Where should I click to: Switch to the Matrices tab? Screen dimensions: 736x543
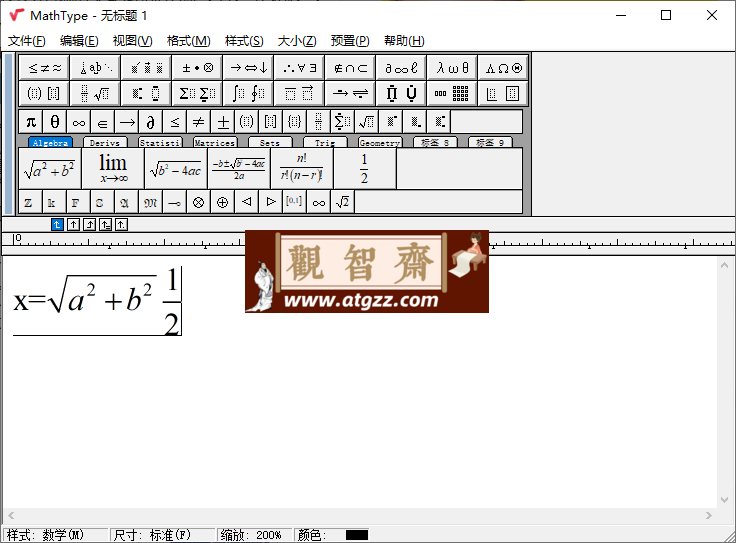click(215, 142)
